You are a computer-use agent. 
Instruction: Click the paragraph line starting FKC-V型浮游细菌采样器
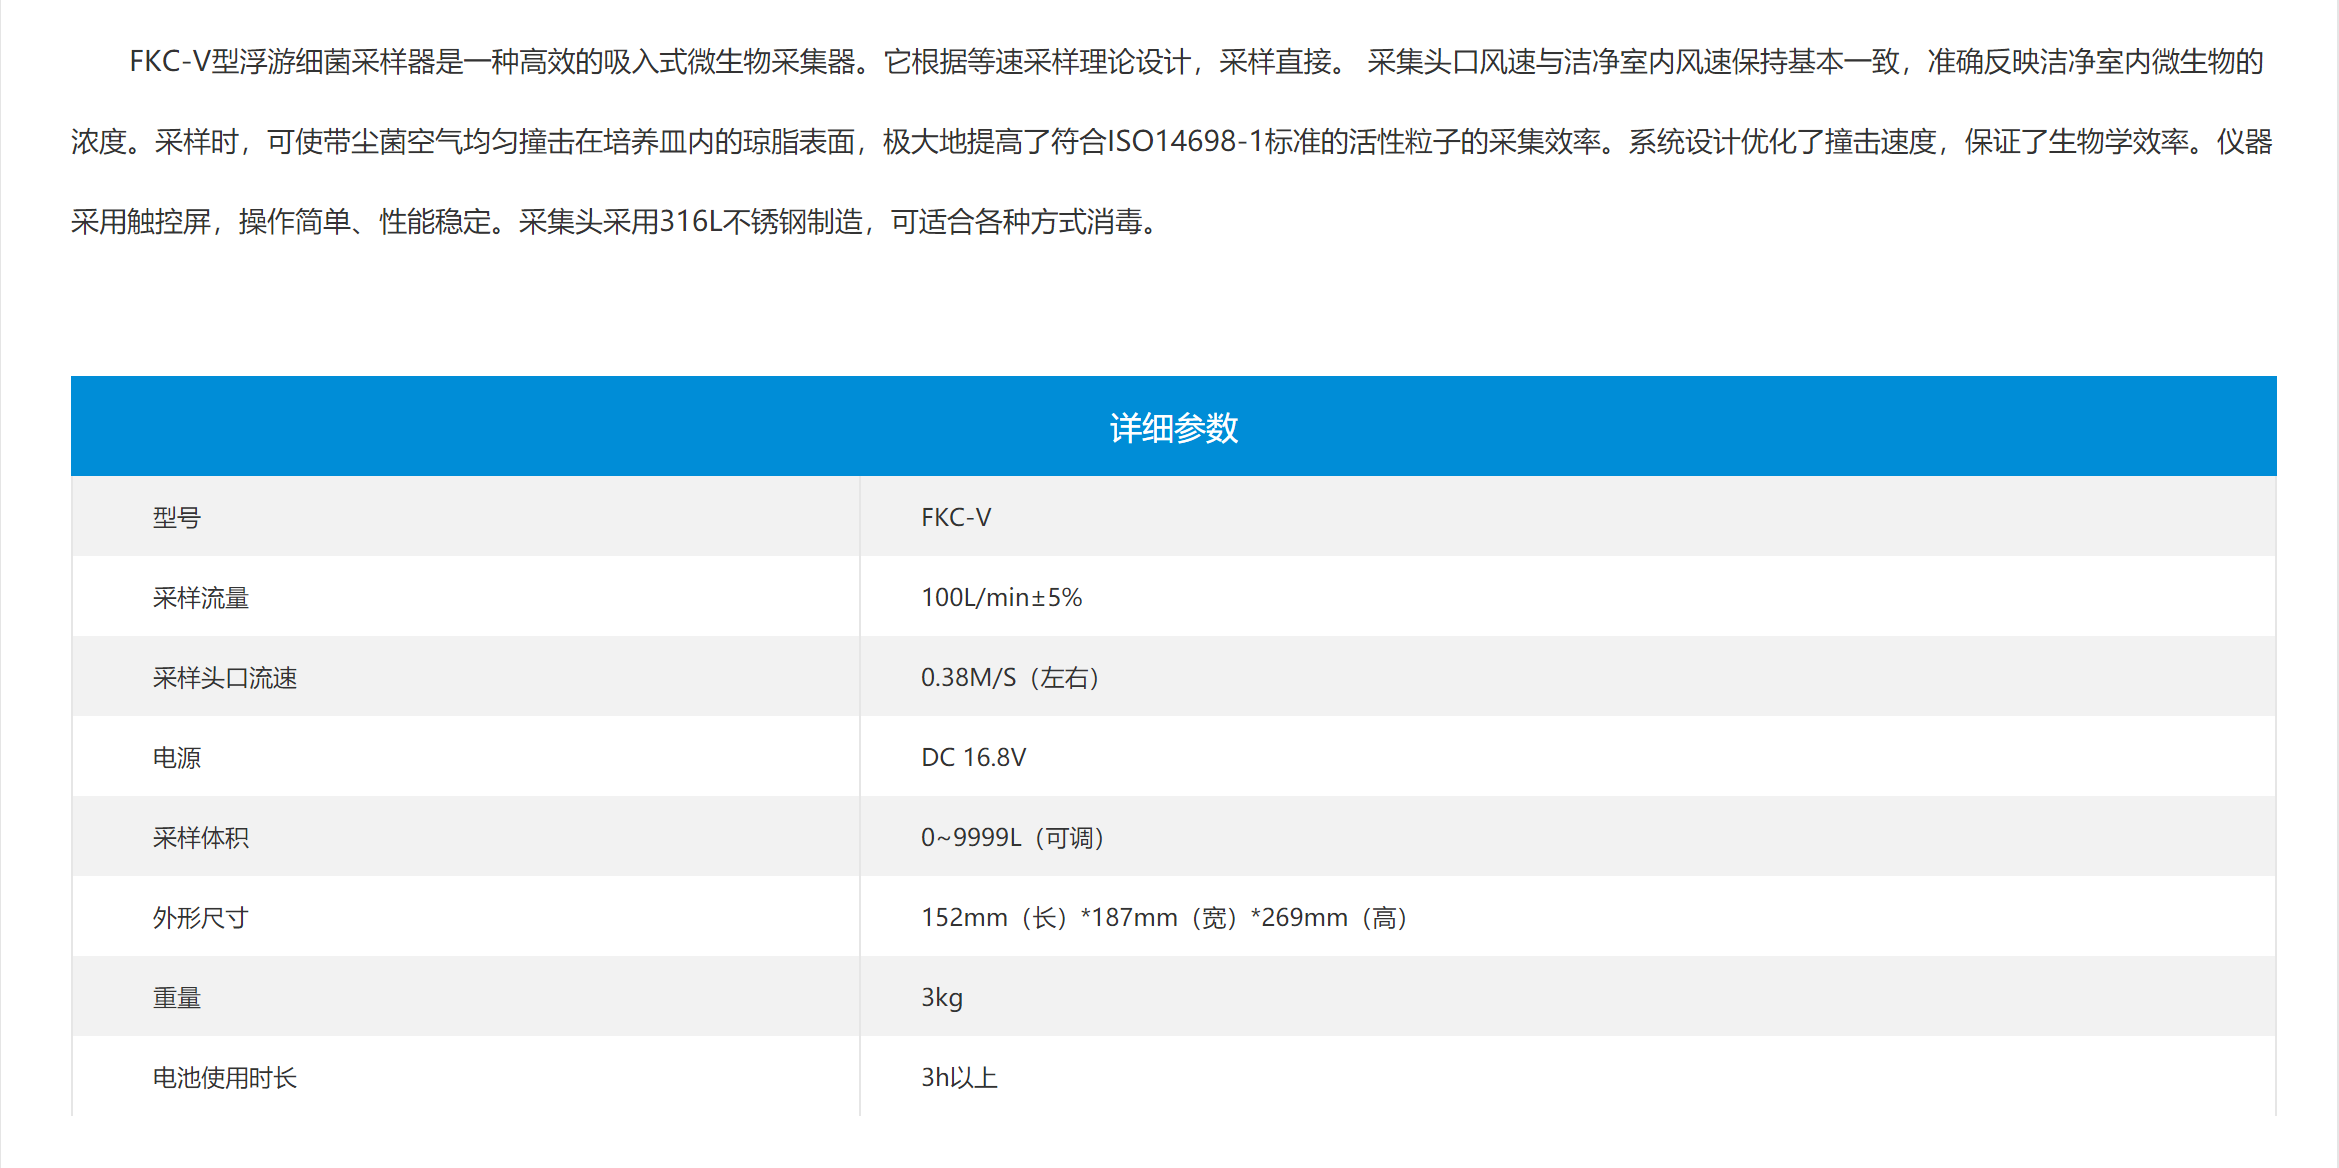[1196, 62]
